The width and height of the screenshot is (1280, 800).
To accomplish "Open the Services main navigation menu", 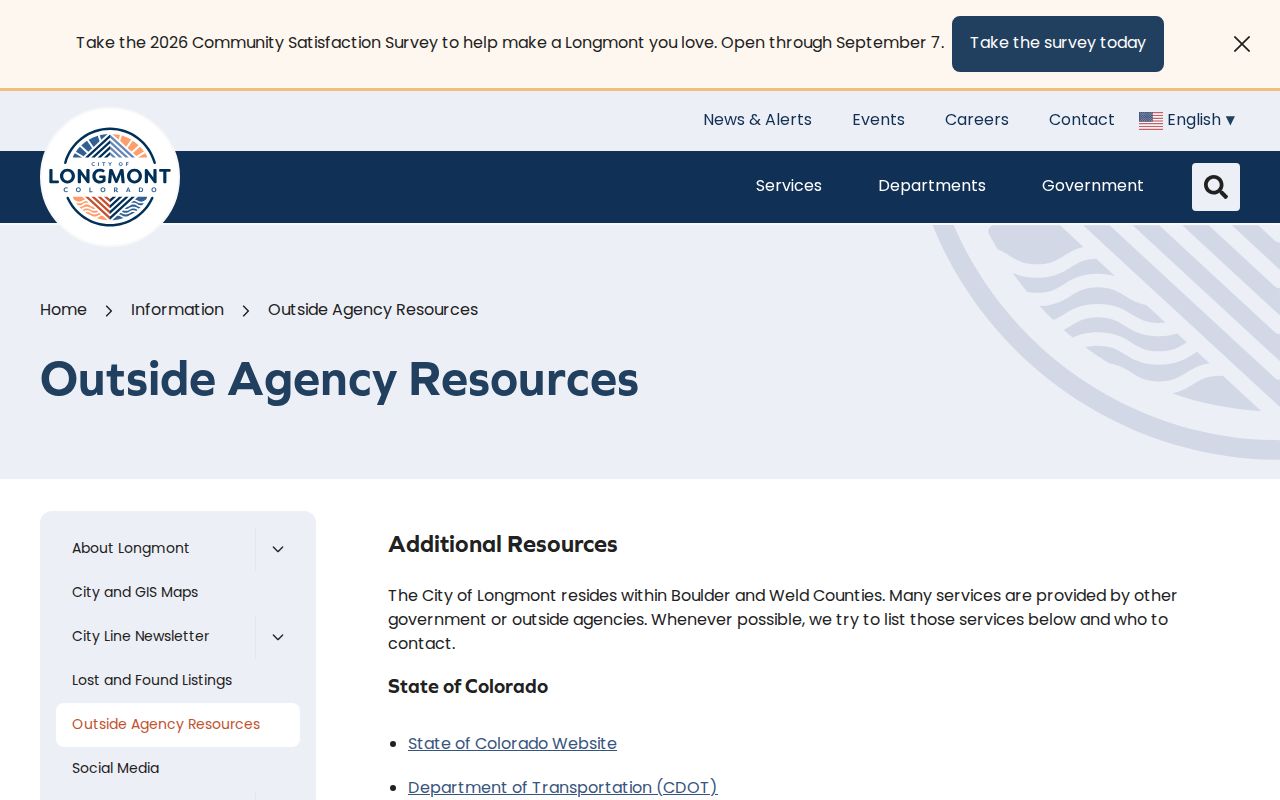I will coord(789,186).
